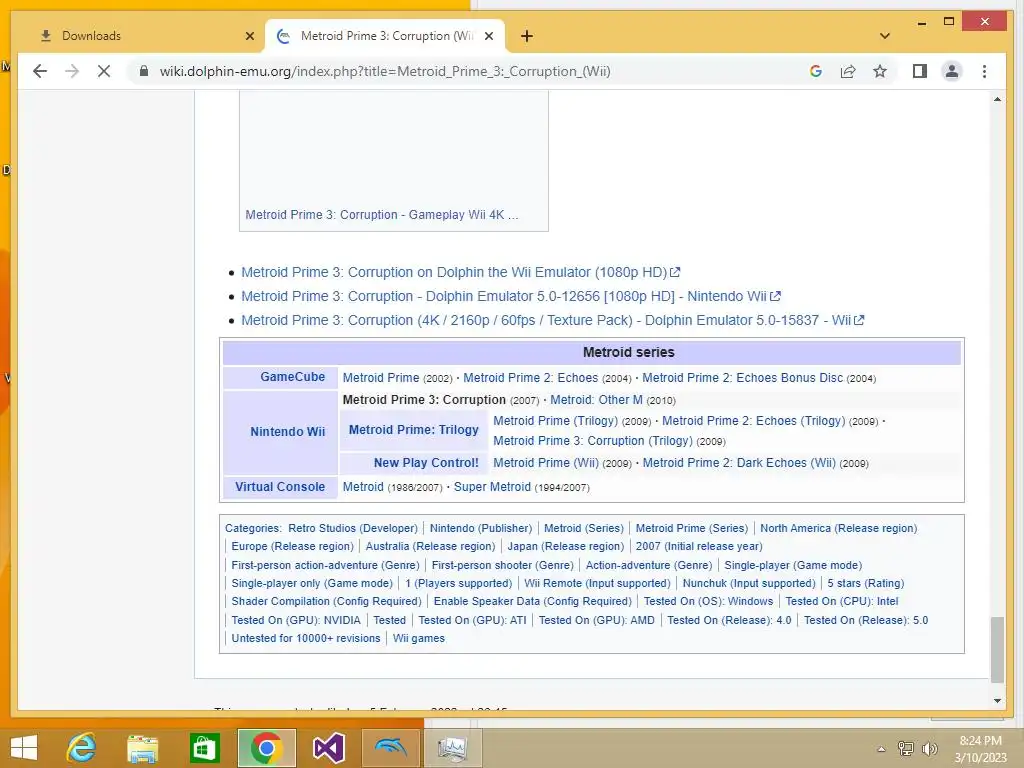Open the 1080p HD Dolphin video link
Viewport: 1024px width, 768px height.
461,272
